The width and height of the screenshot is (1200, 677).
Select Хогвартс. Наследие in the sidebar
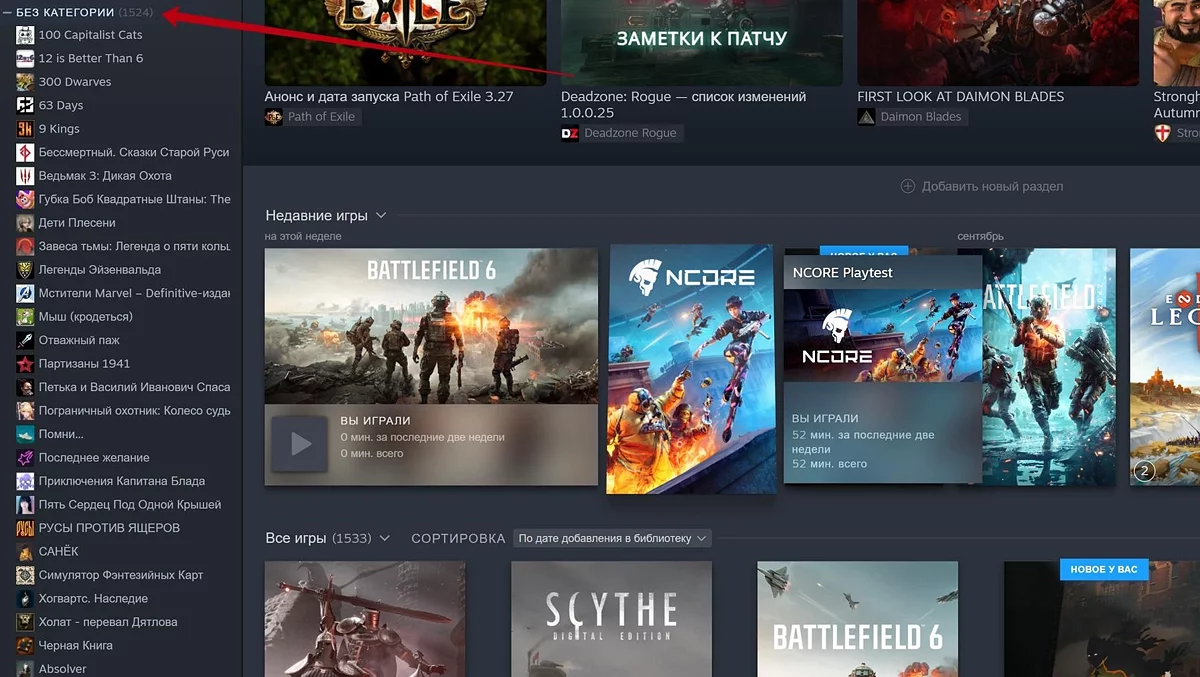[93, 599]
